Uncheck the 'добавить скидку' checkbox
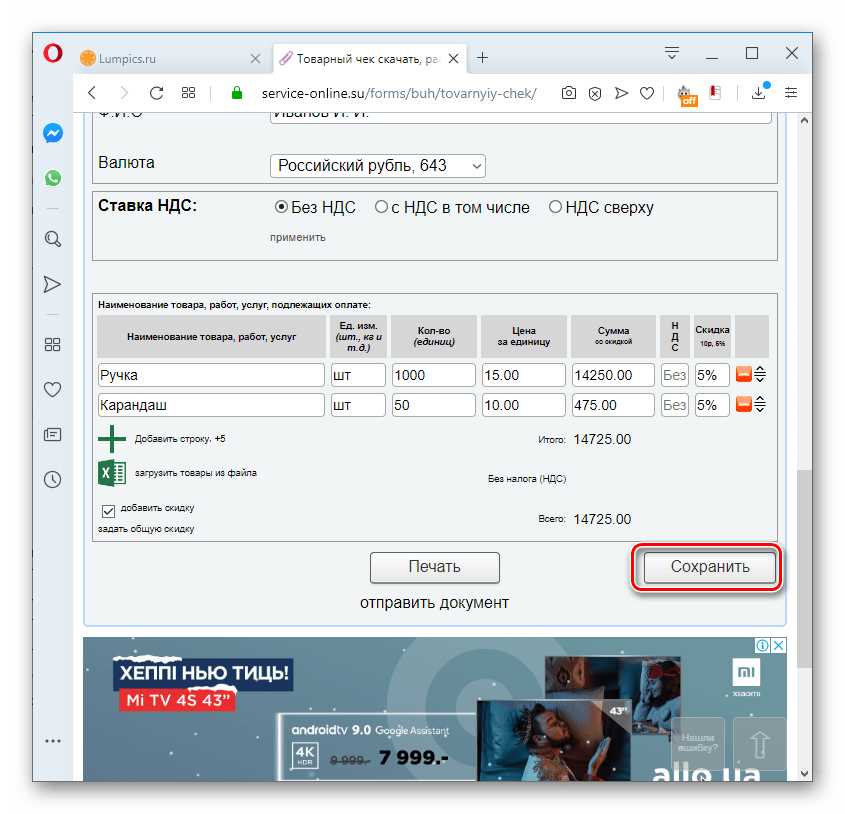Image resolution: width=845 pixels, height=814 pixels. coord(108,510)
